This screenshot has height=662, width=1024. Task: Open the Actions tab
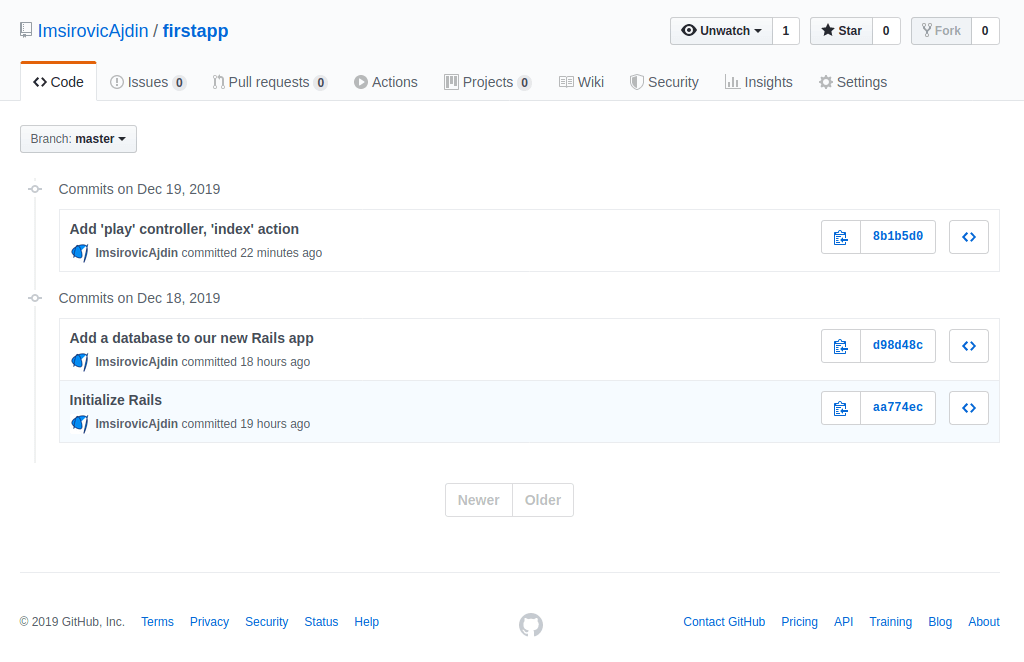point(386,82)
